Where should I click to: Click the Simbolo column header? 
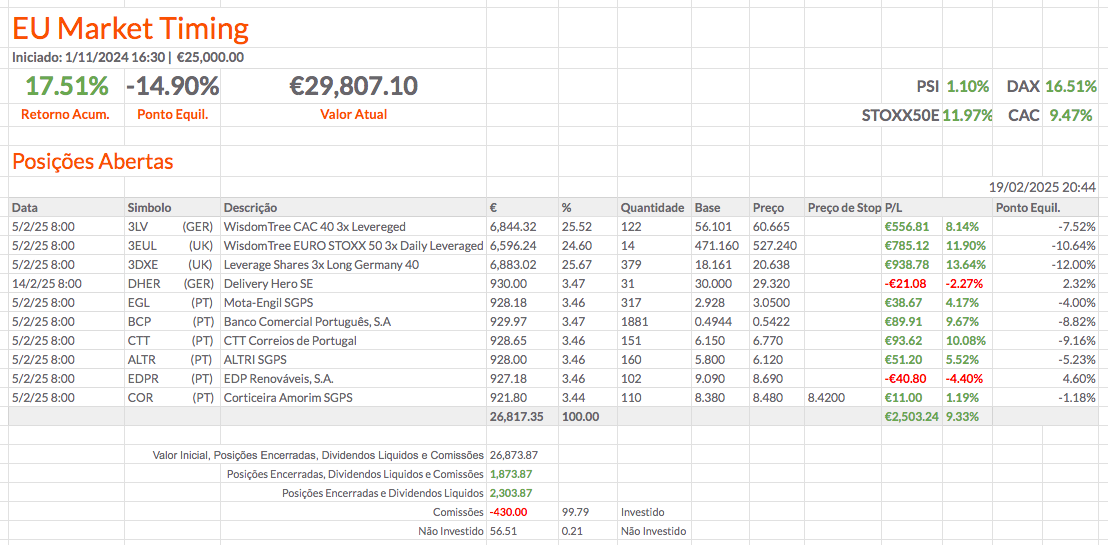[x=150, y=208]
